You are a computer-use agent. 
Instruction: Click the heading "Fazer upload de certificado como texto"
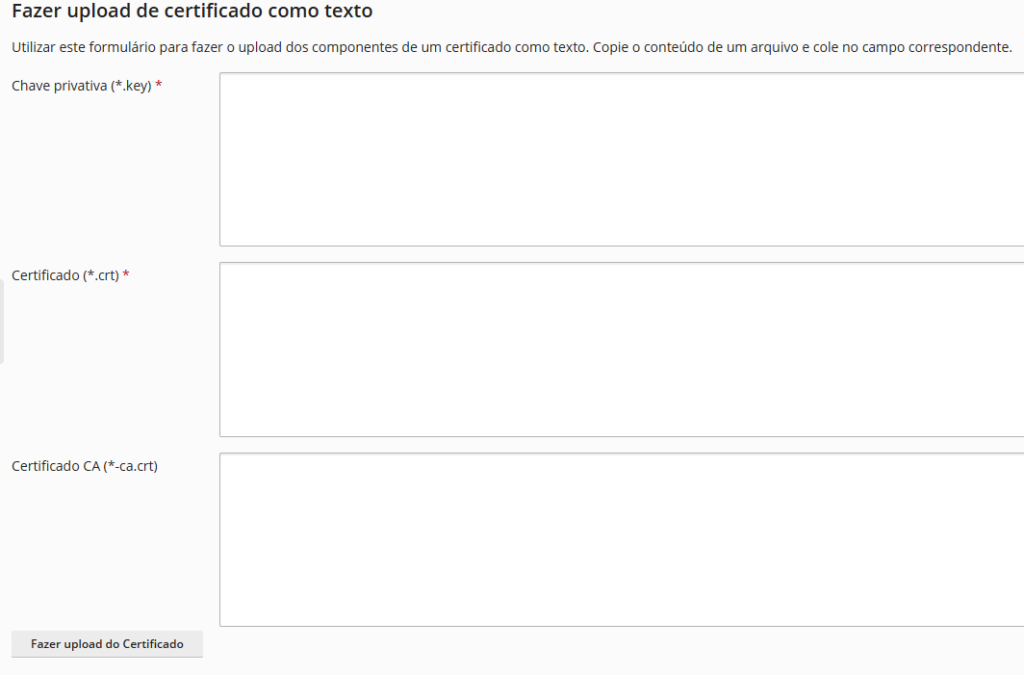pos(192,12)
